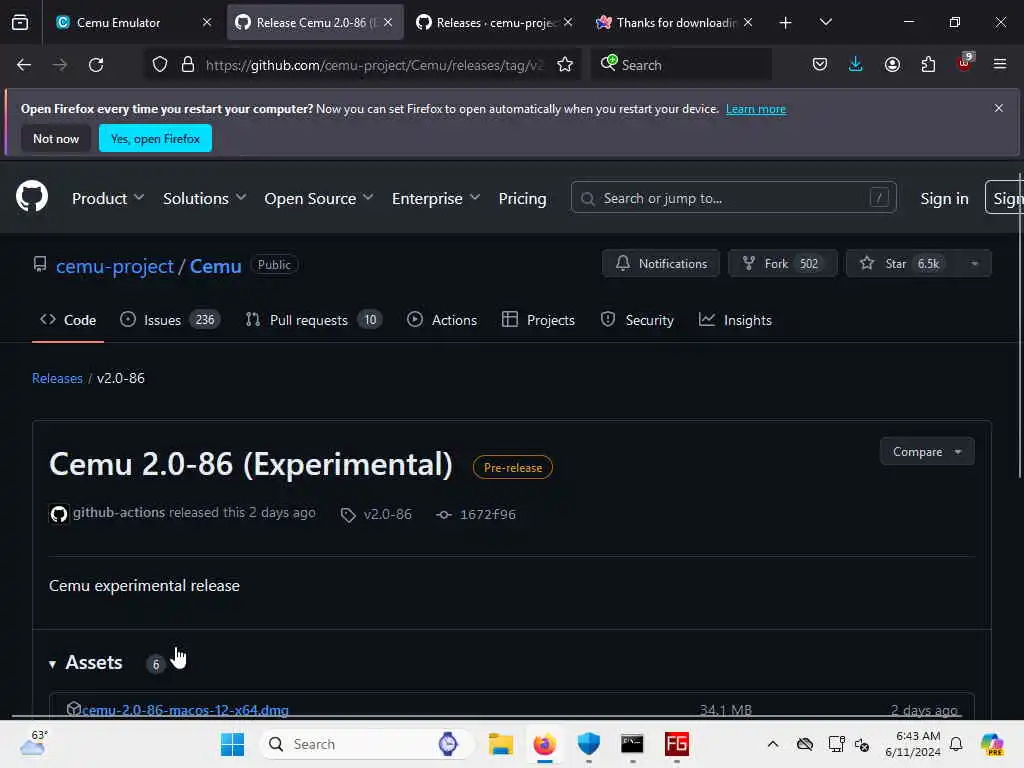Click the tracking protection shield icon
Image resolution: width=1024 pixels, height=768 pixels.
click(160, 65)
